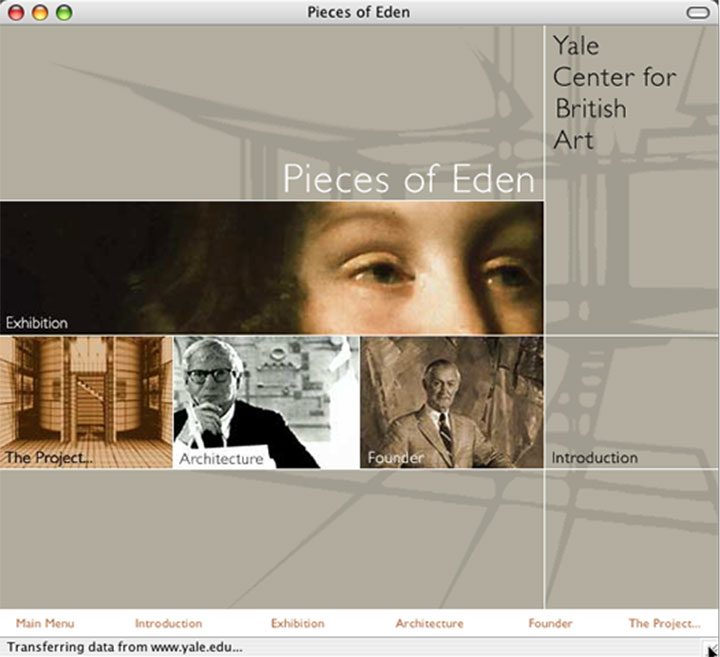Open the Introduction panel label

click(x=594, y=458)
